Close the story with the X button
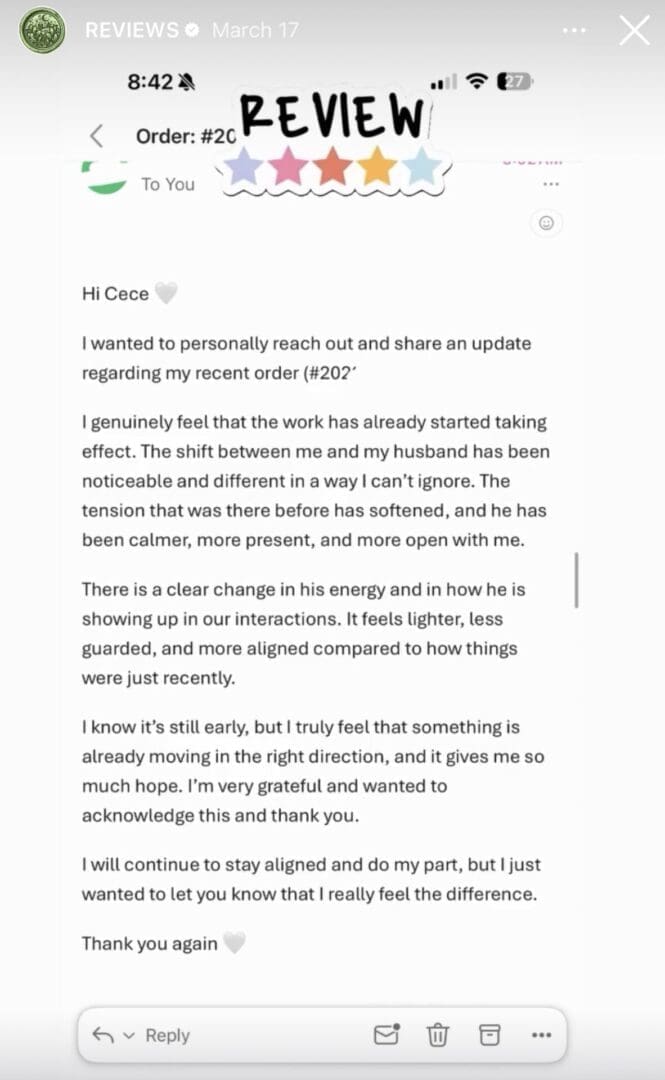The width and height of the screenshot is (665, 1080). tap(634, 31)
